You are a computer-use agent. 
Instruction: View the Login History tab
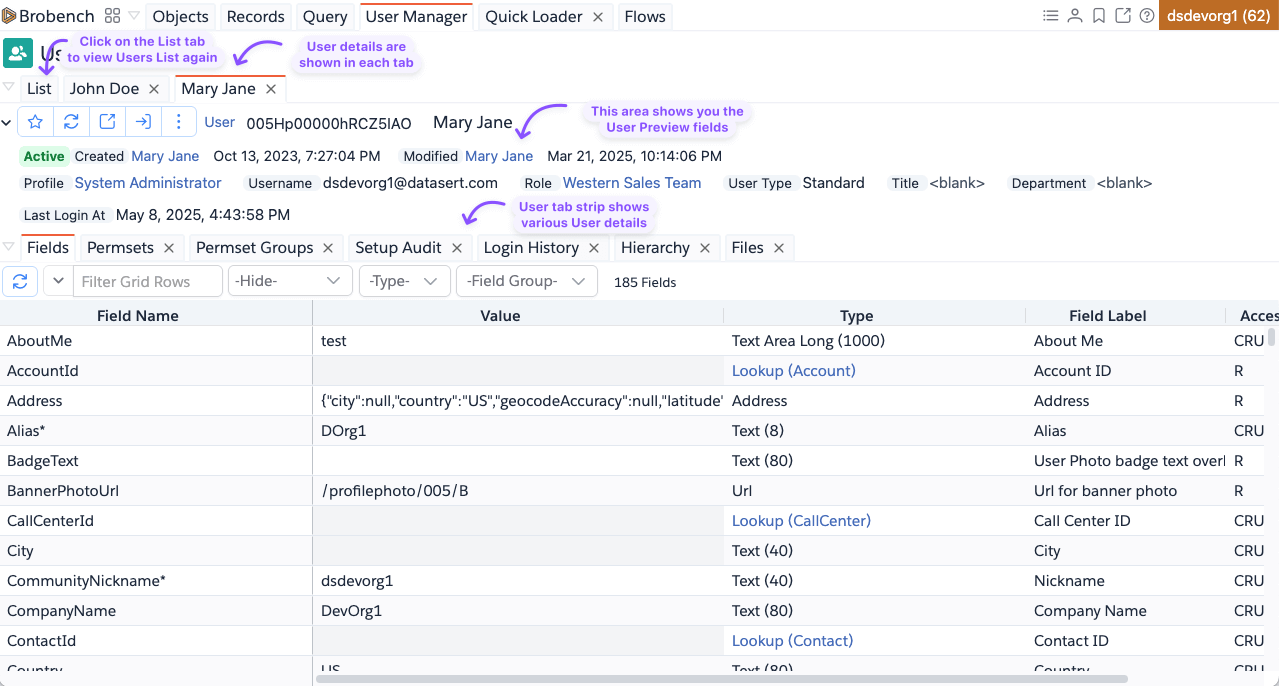coord(531,248)
